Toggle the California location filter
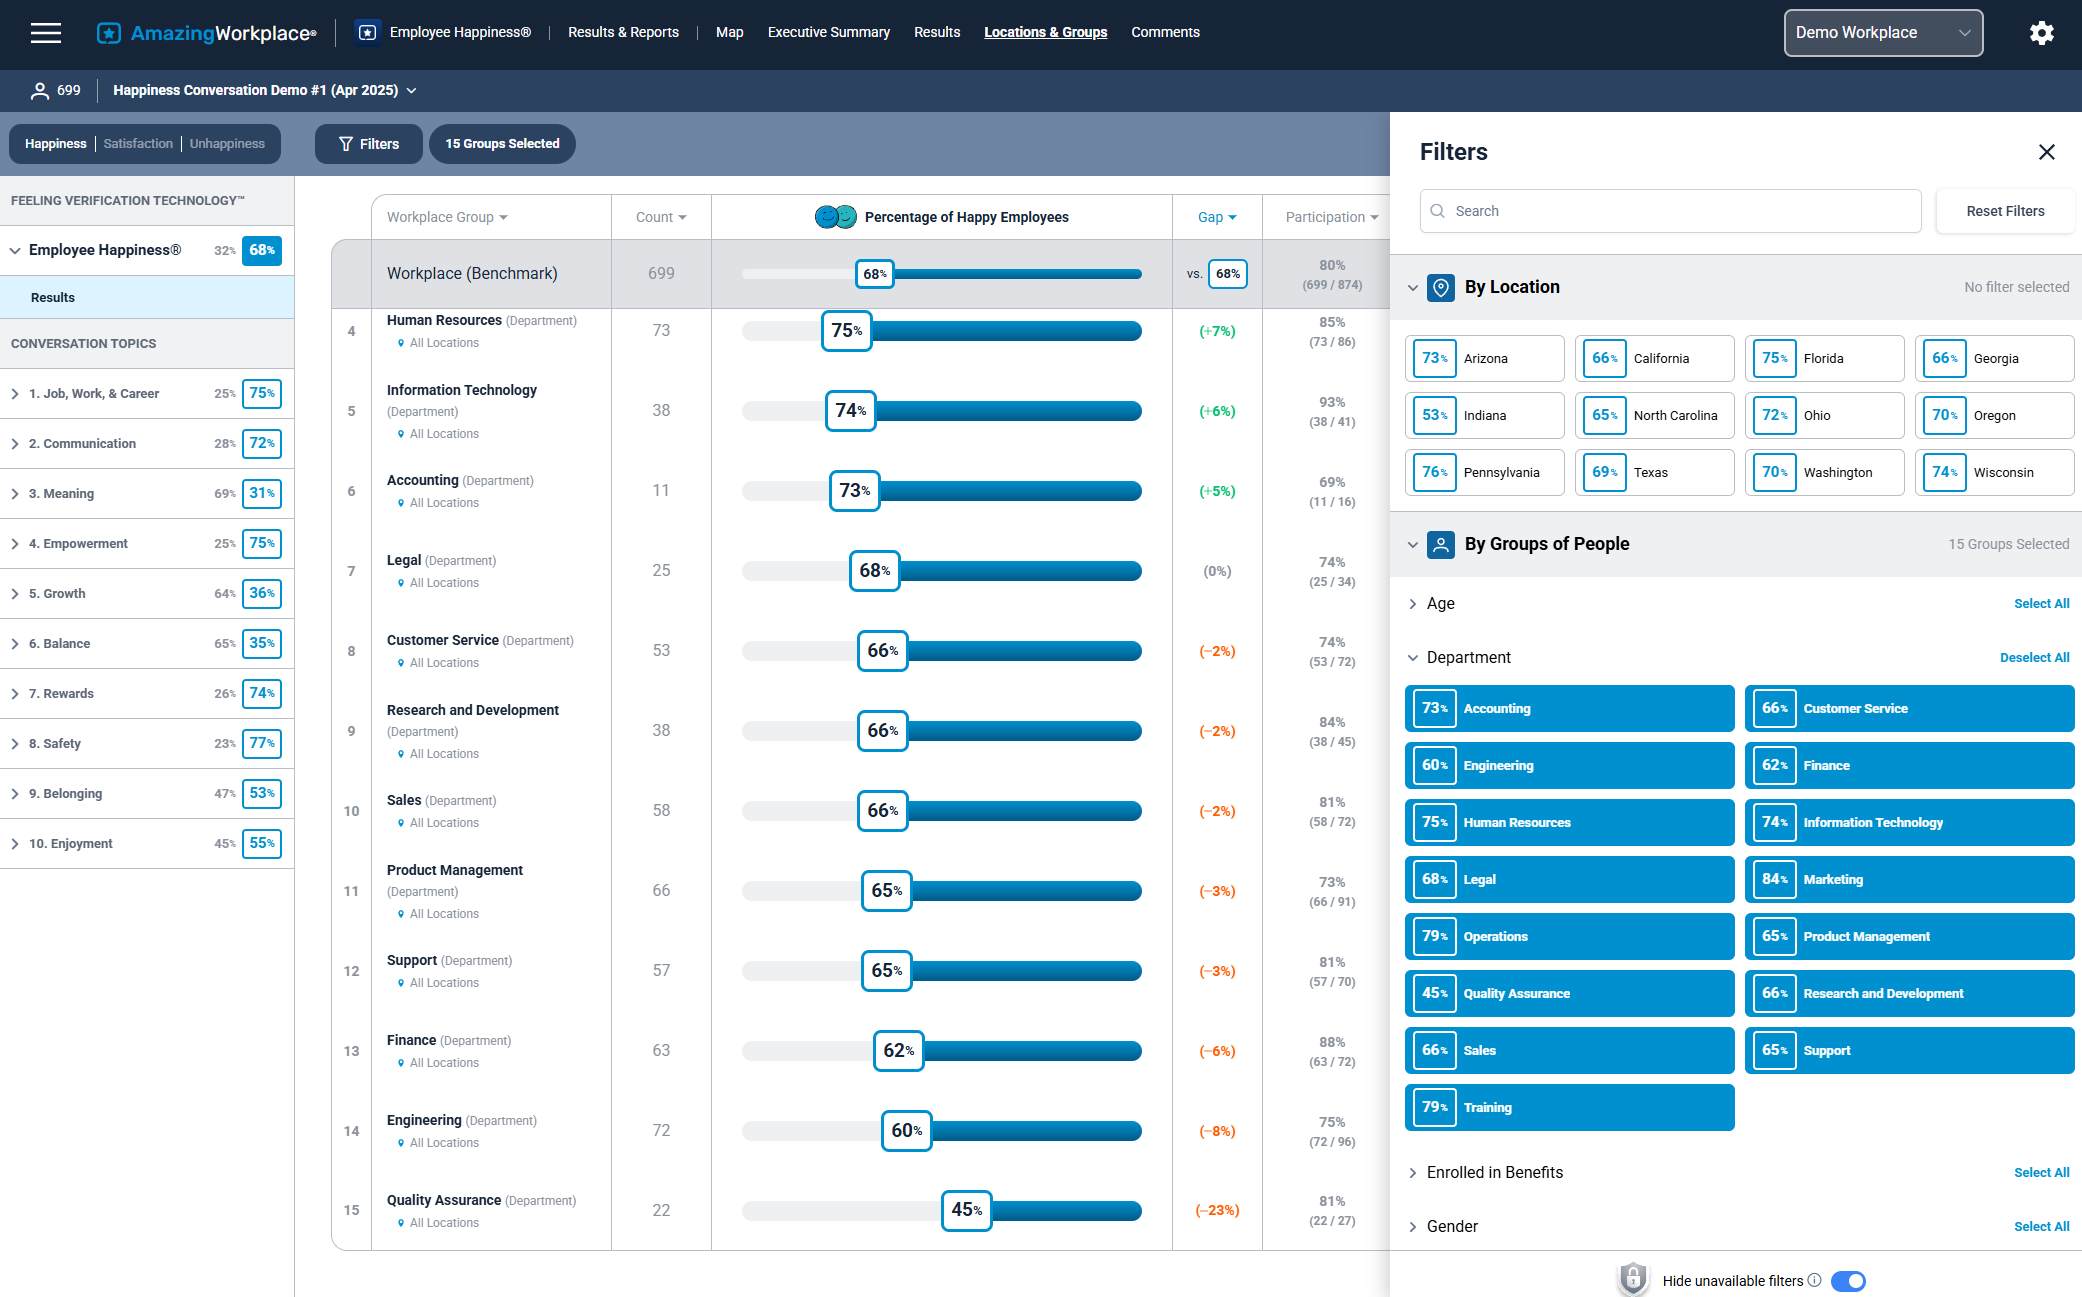Viewport: 2082px width, 1297px height. 1654,358
